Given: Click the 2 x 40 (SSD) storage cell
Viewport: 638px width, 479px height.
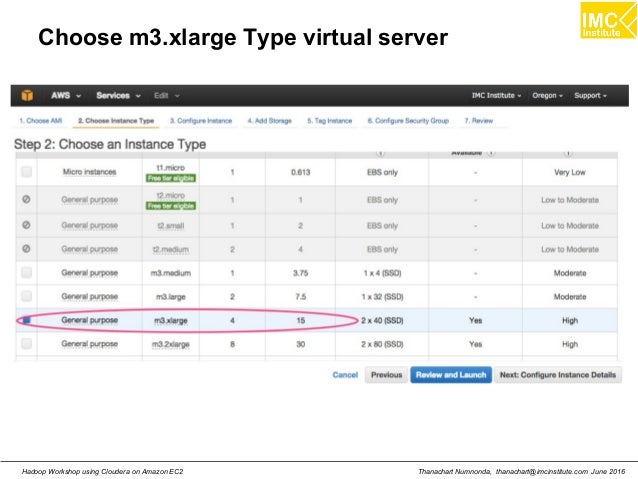Looking at the screenshot, I should pyautogui.click(x=382, y=321).
